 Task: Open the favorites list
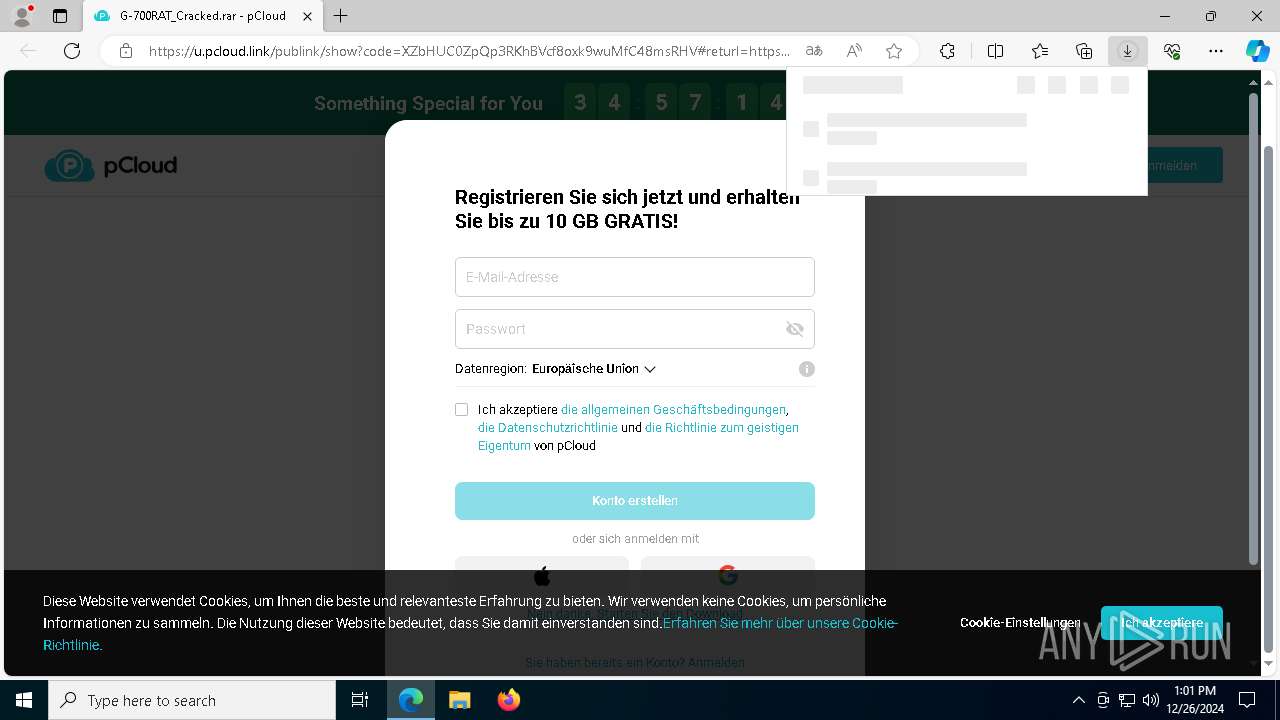point(1040,51)
